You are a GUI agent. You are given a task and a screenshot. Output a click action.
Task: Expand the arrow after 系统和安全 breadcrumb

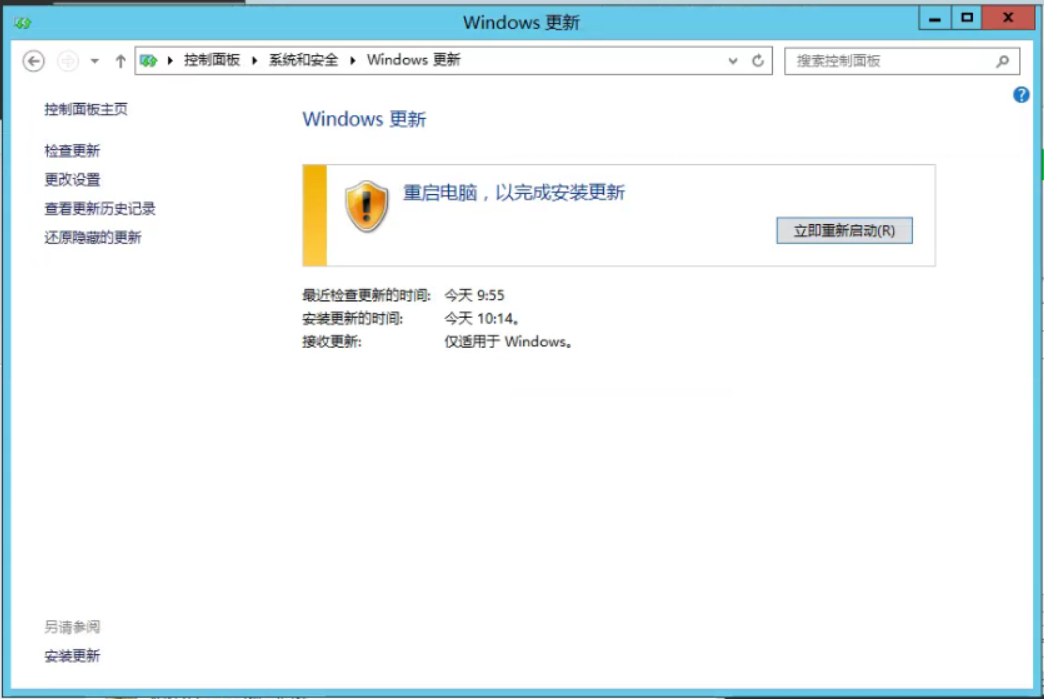coord(352,61)
